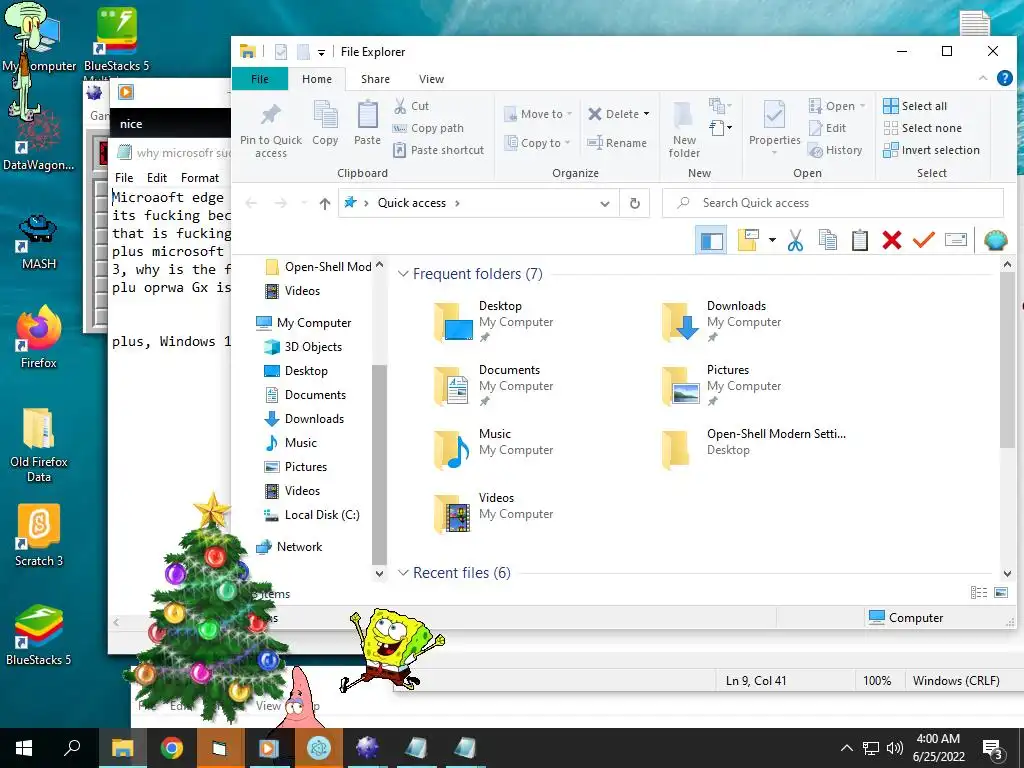Click Invert selection in the ribbon

click(931, 150)
